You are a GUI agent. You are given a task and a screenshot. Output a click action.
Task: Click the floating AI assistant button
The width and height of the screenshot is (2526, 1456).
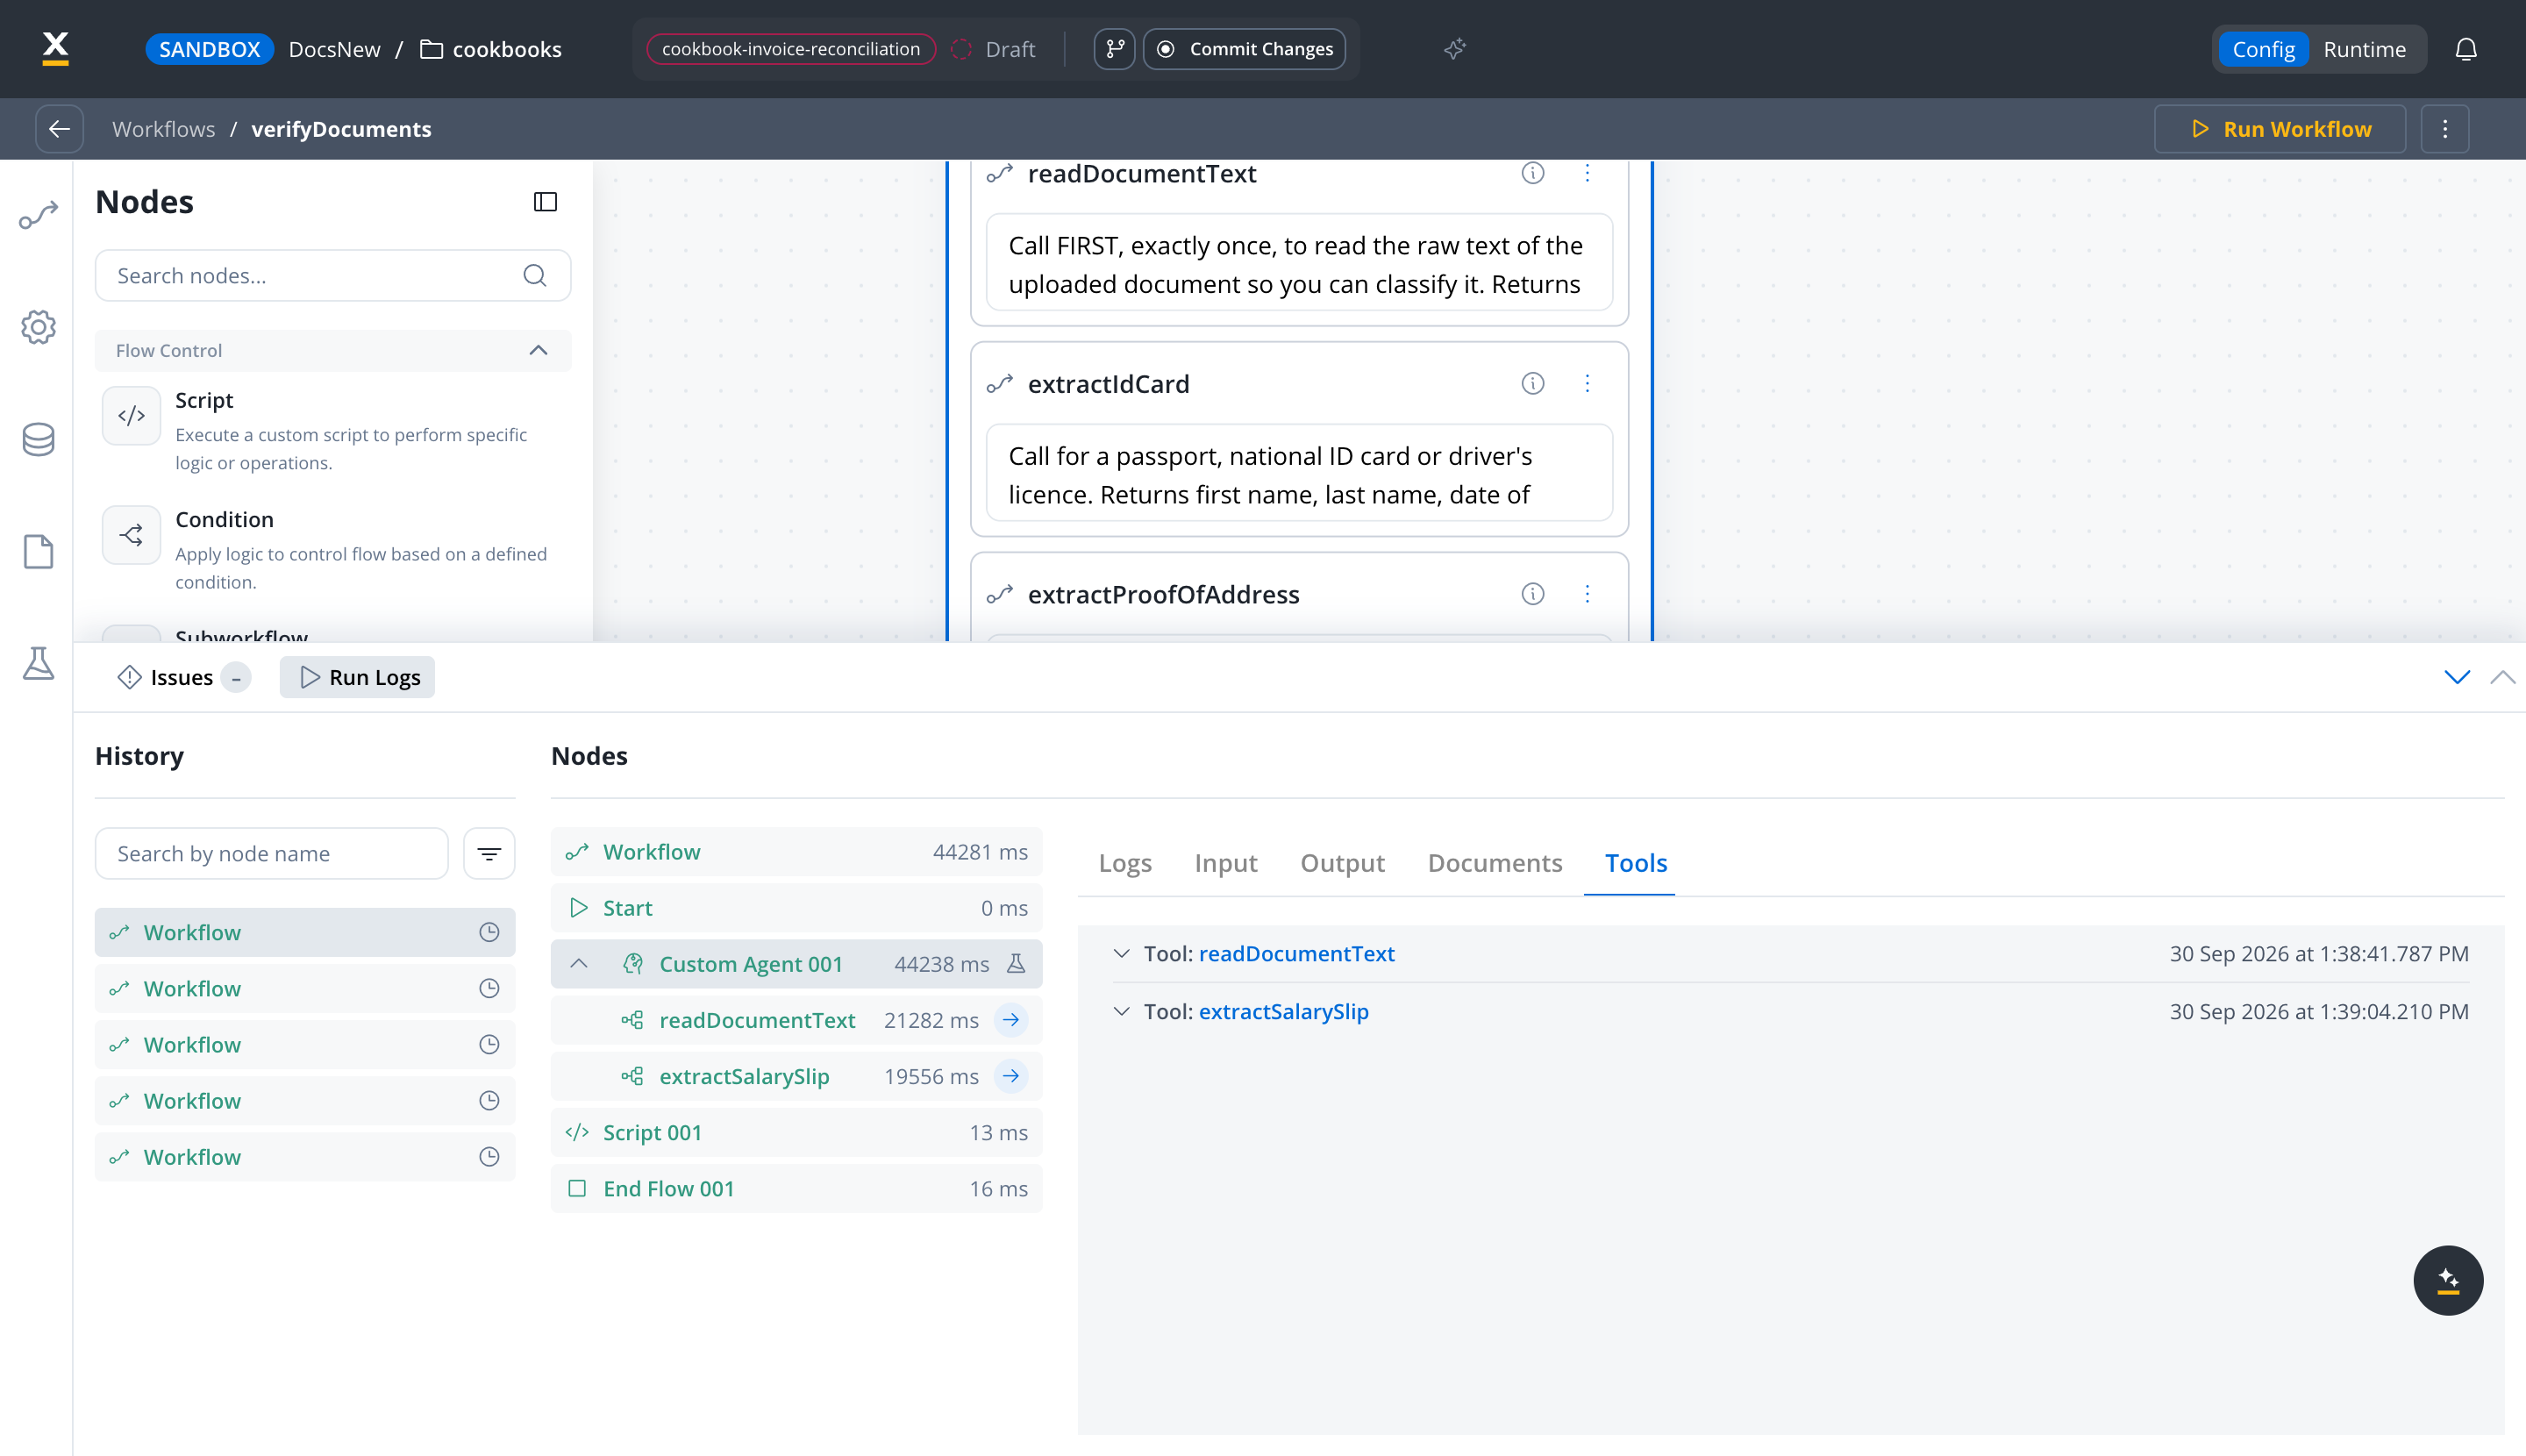pyautogui.click(x=2447, y=1280)
